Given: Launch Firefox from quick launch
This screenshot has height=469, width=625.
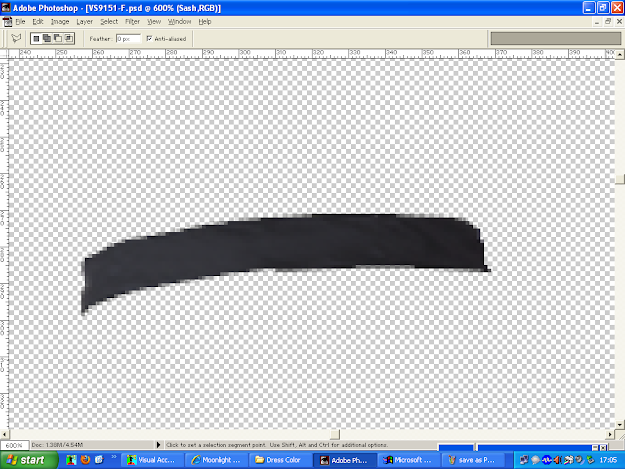Looking at the screenshot, I should (85, 460).
